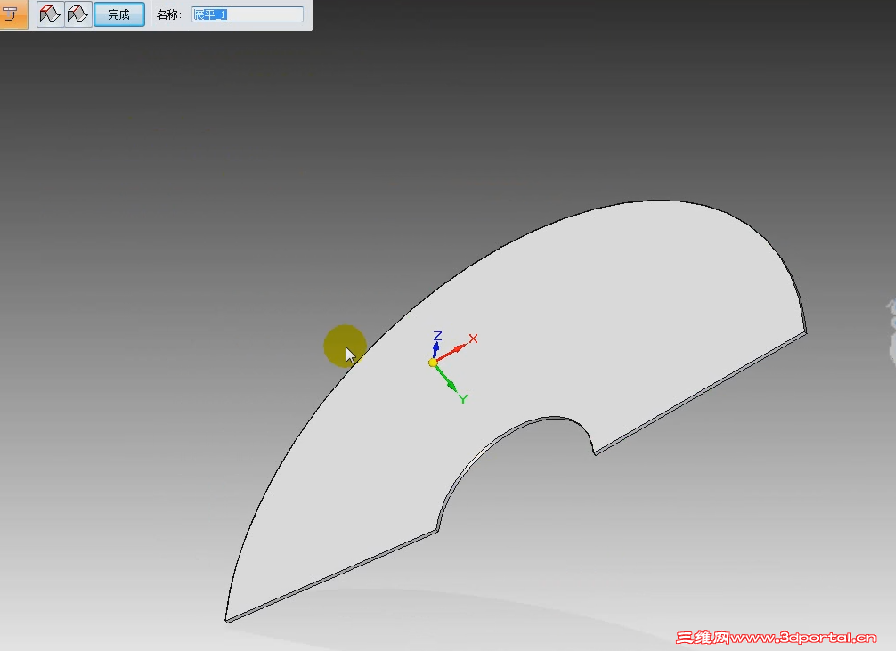Select the face step icon with red face
Viewport: 896px width, 651px height.
click(50, 14)
